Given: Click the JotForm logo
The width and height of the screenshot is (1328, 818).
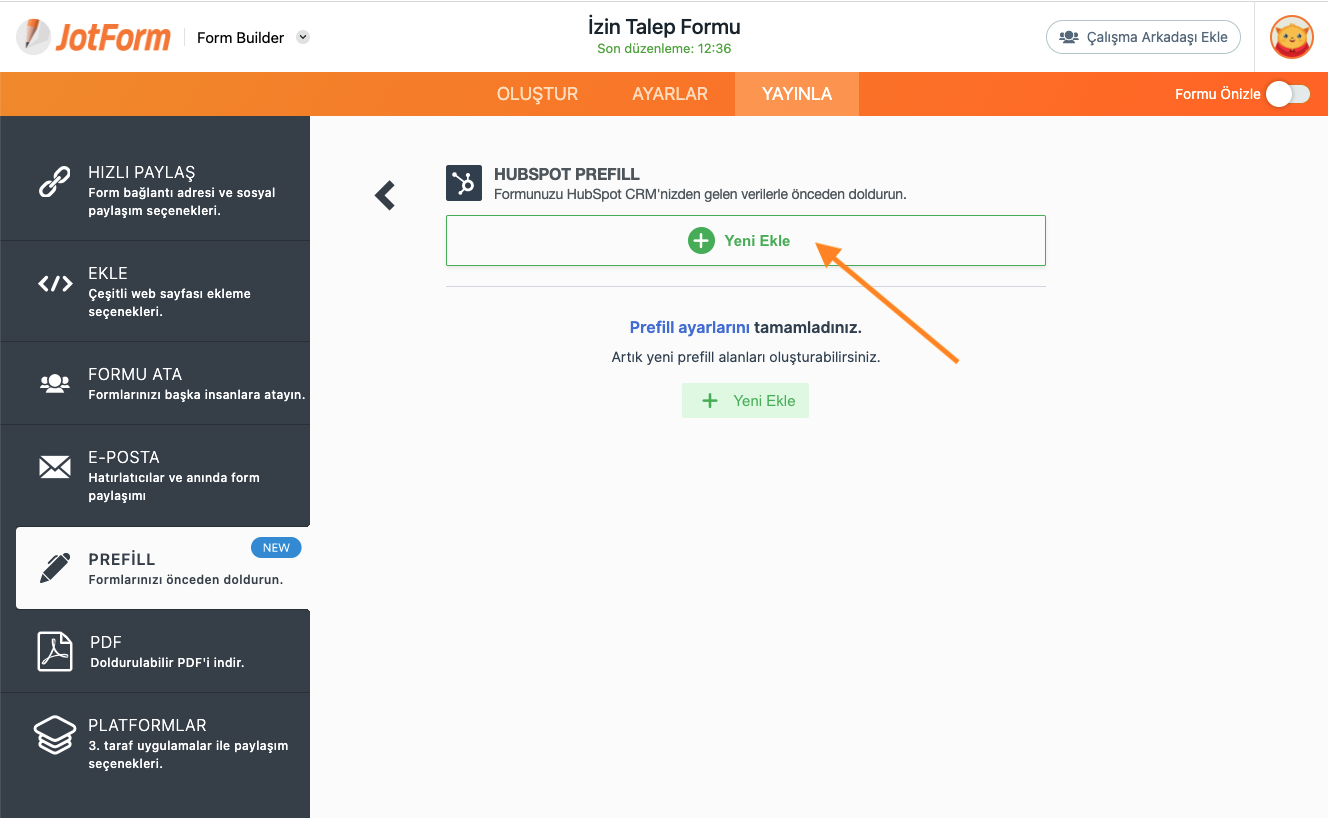Looking at the screenshot, I should tap(92, 37).
